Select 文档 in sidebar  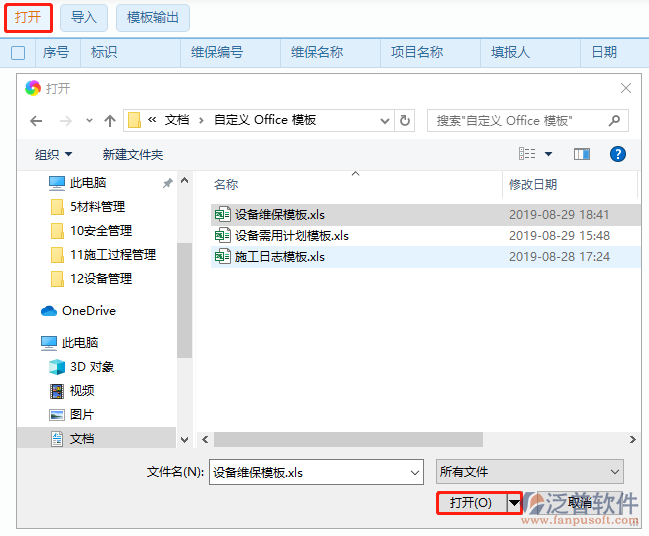click(96, 438)
